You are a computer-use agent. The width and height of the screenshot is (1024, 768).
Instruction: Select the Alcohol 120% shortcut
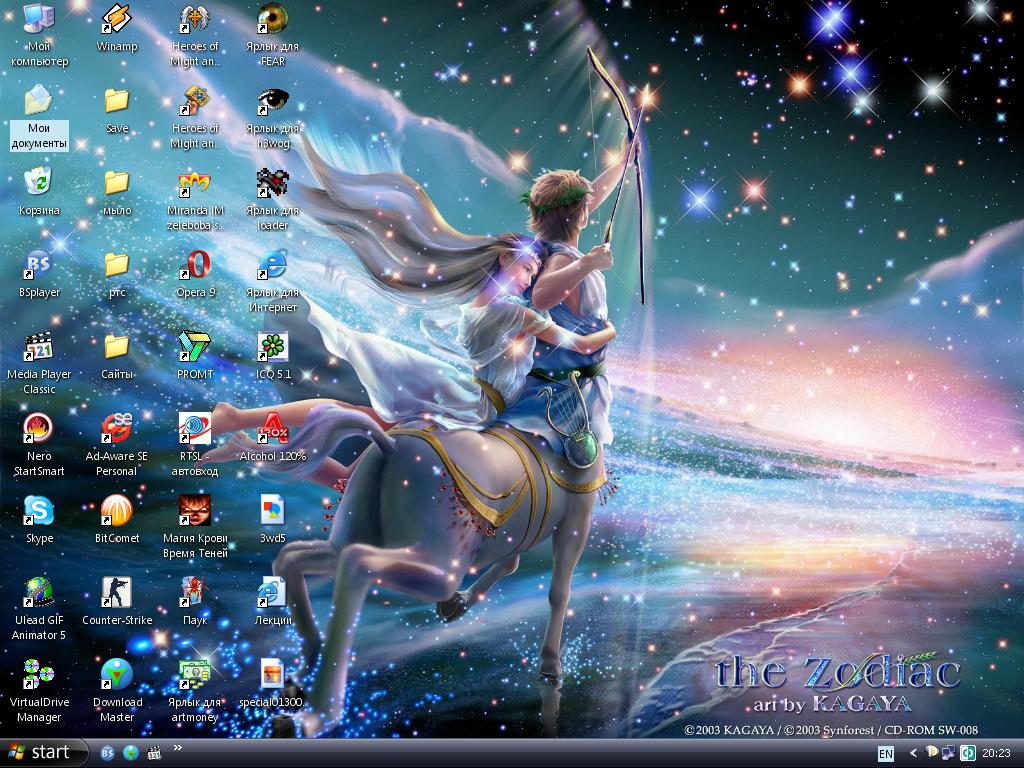(x=272, y=438)
